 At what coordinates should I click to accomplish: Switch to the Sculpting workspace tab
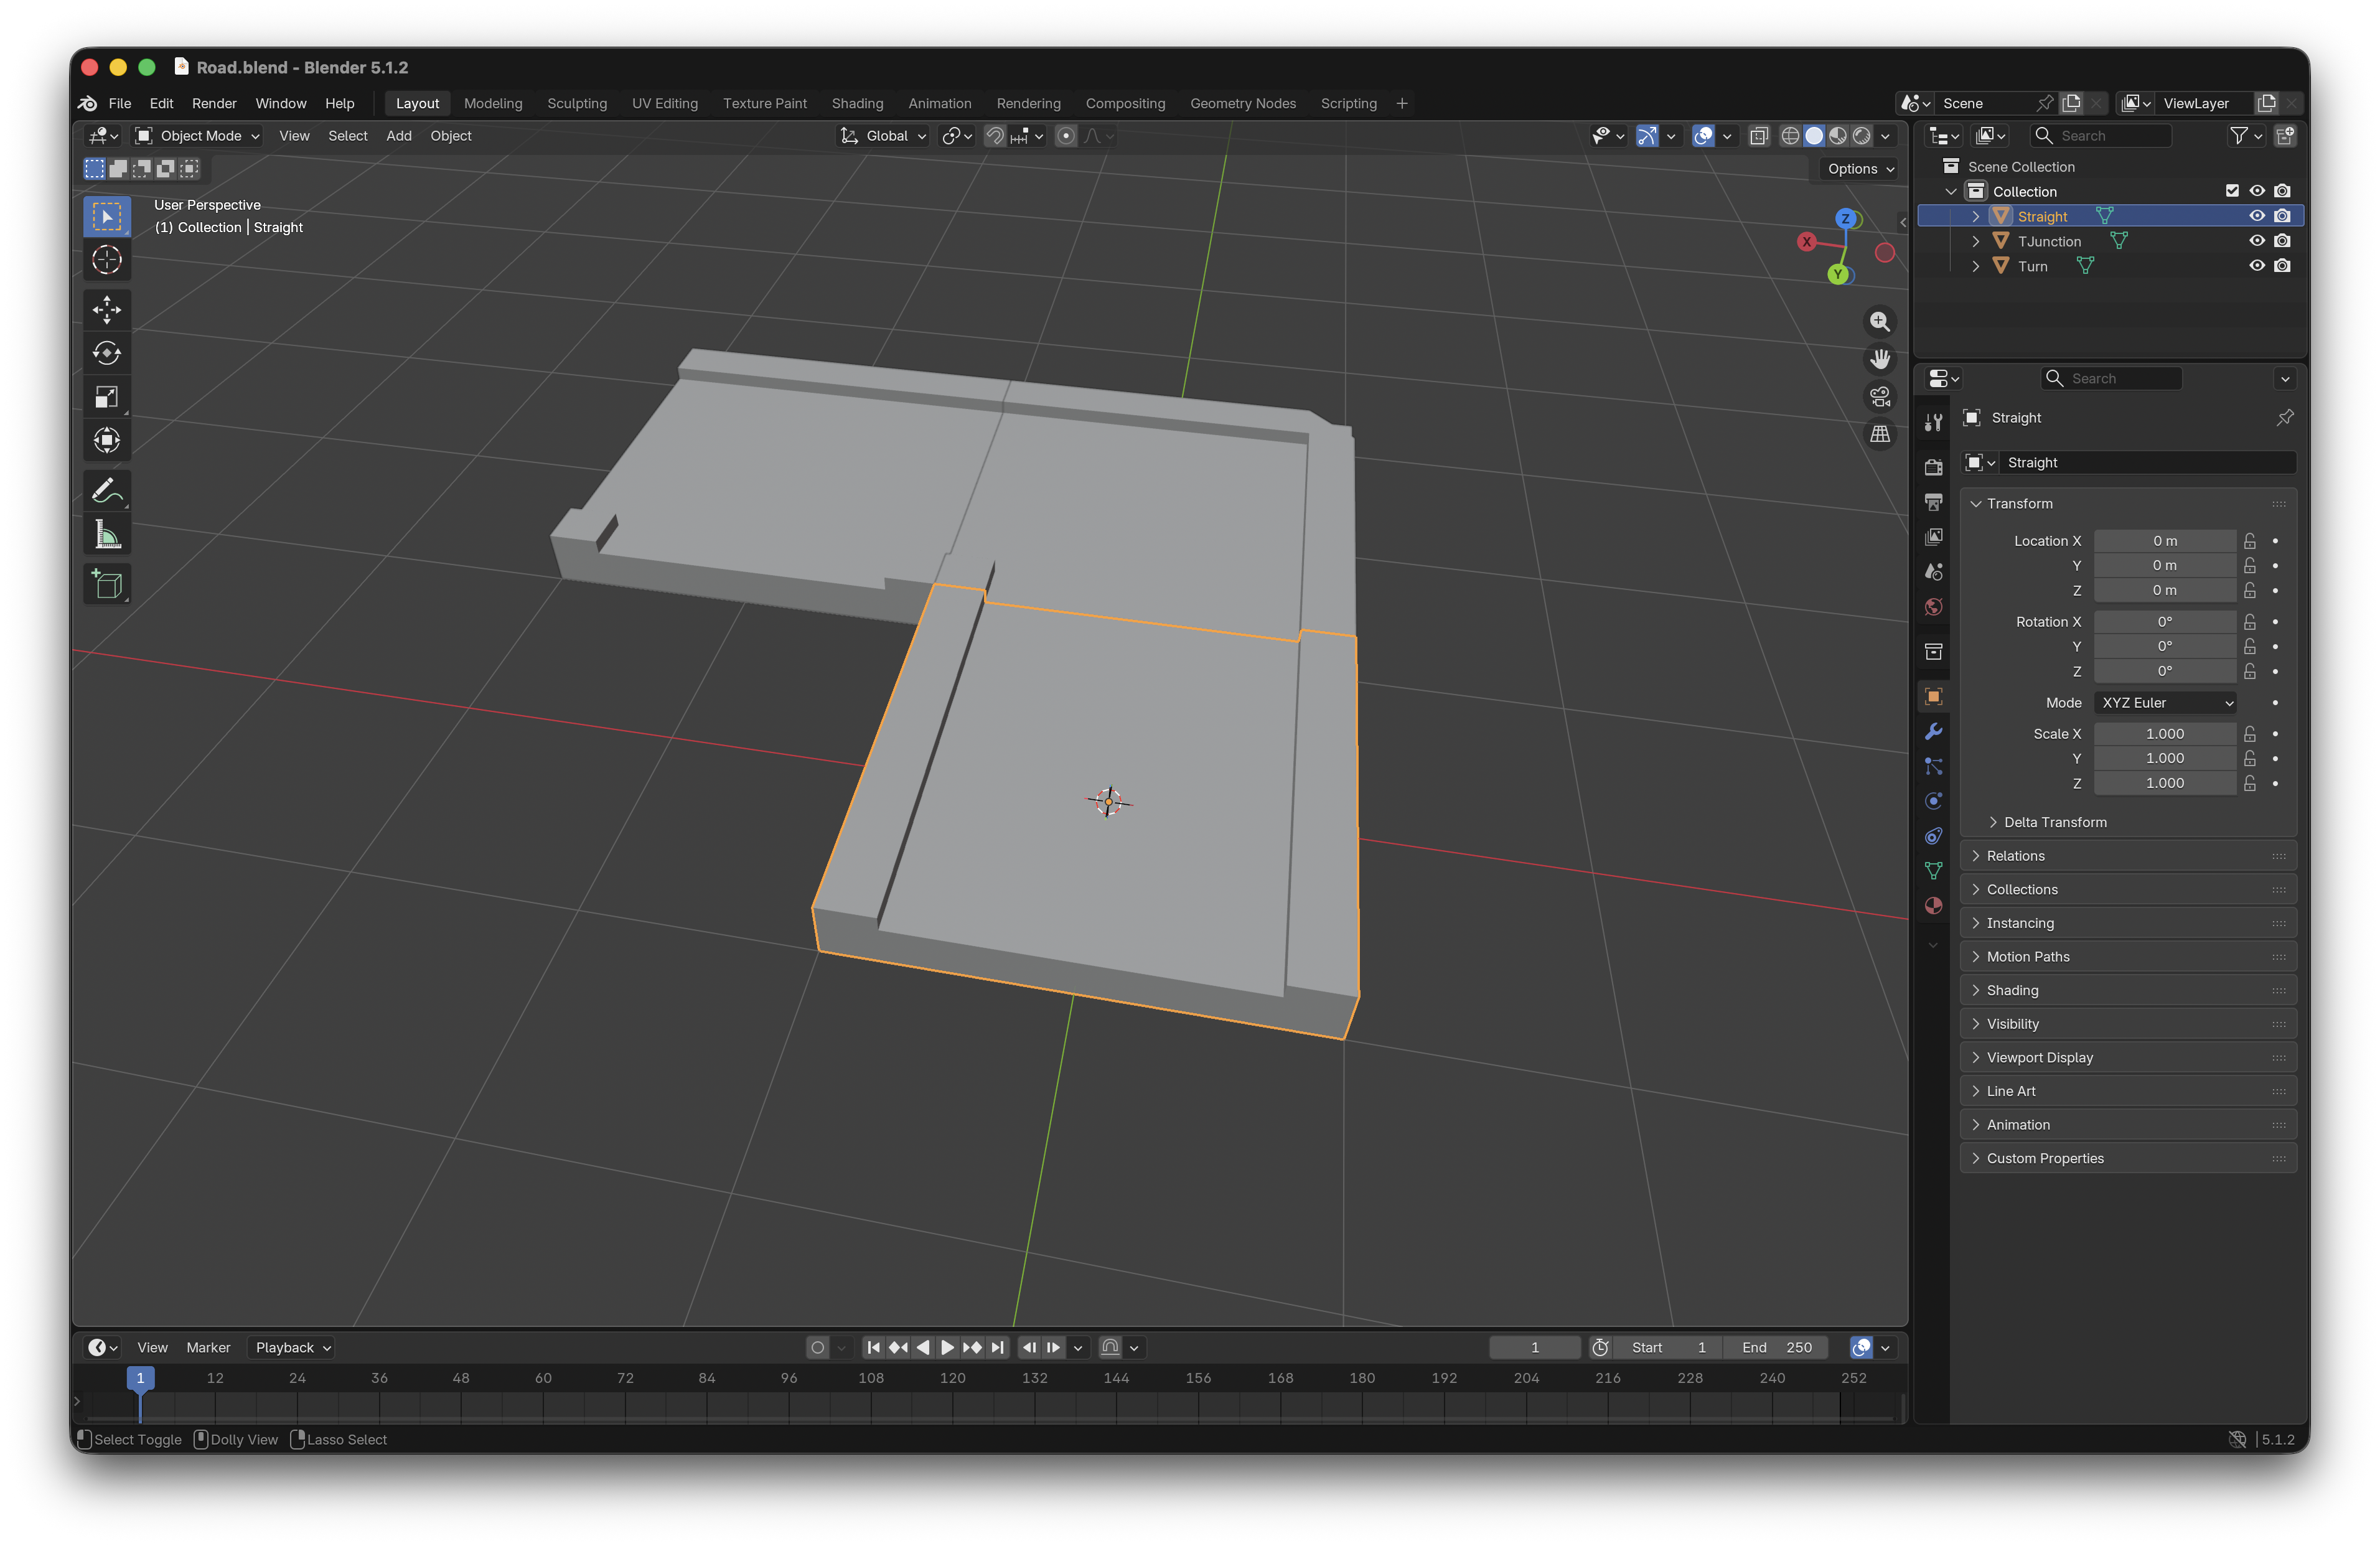point(577,103)
